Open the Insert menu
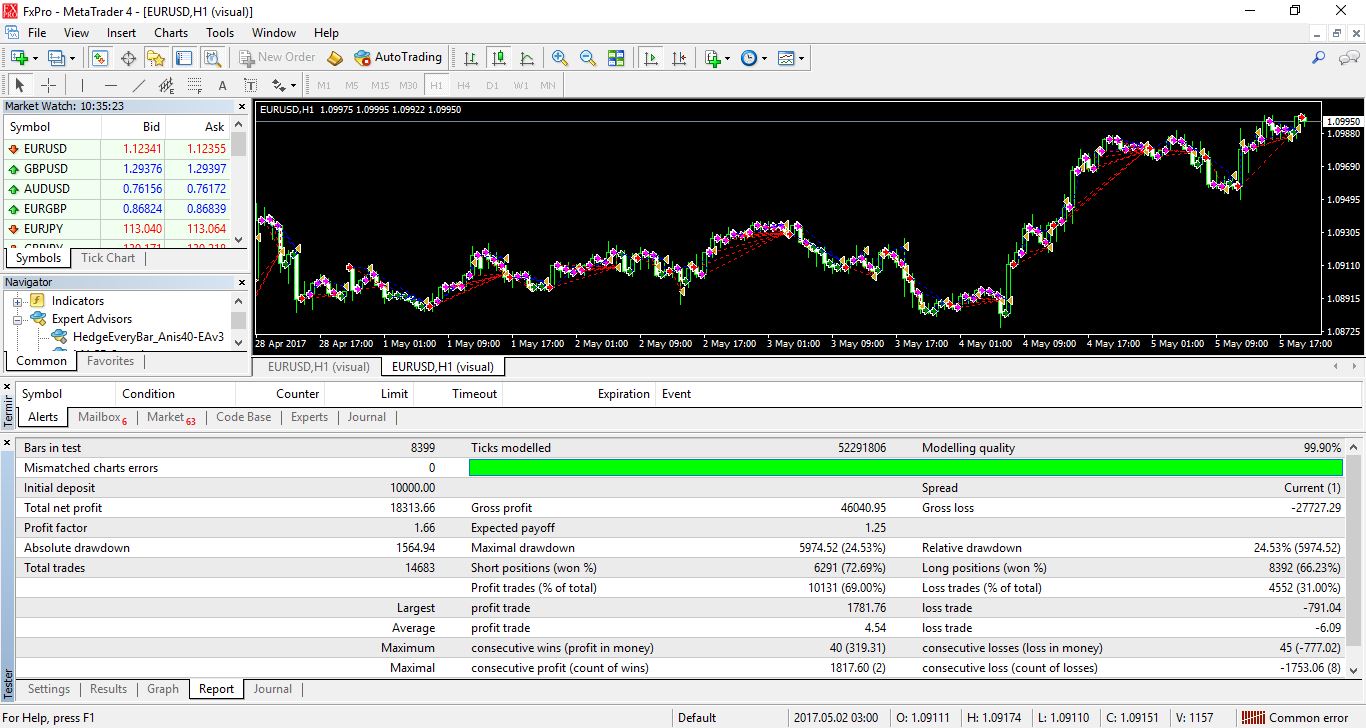The height and width of the screenshot is (728, 1366). pyautogui.click(x=121, y=33)
